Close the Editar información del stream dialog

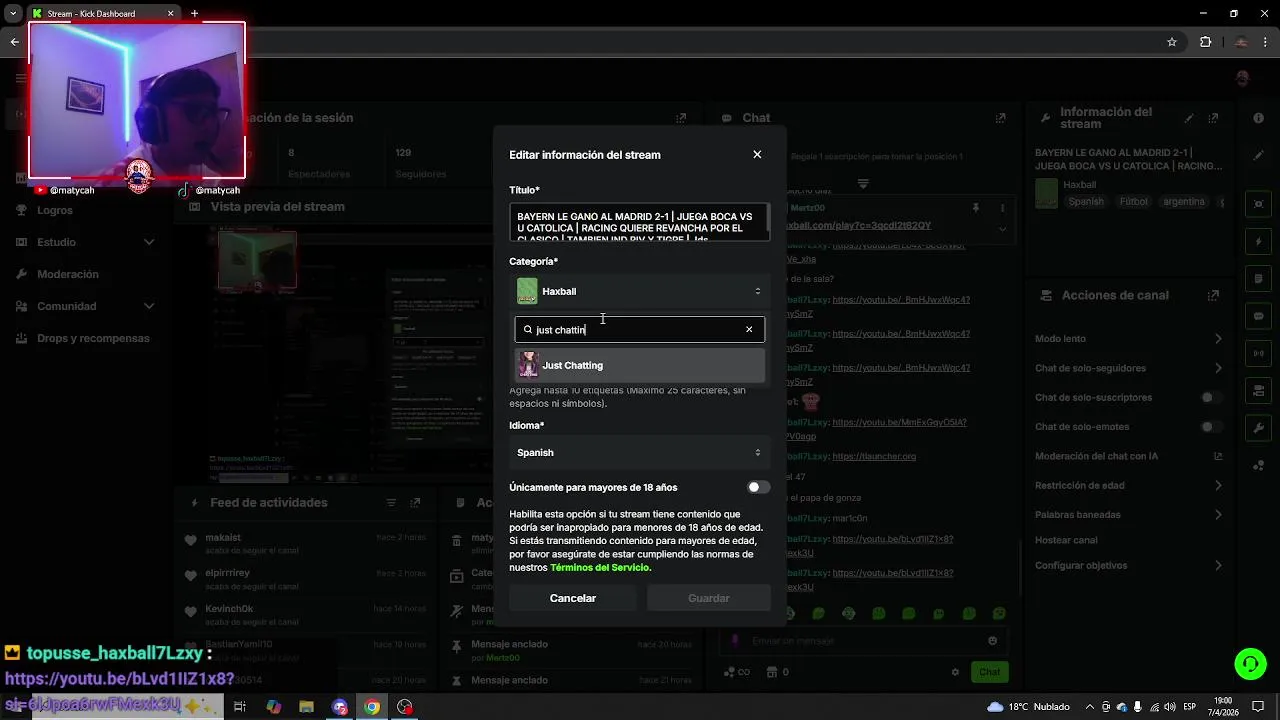(x=757, y=154)
